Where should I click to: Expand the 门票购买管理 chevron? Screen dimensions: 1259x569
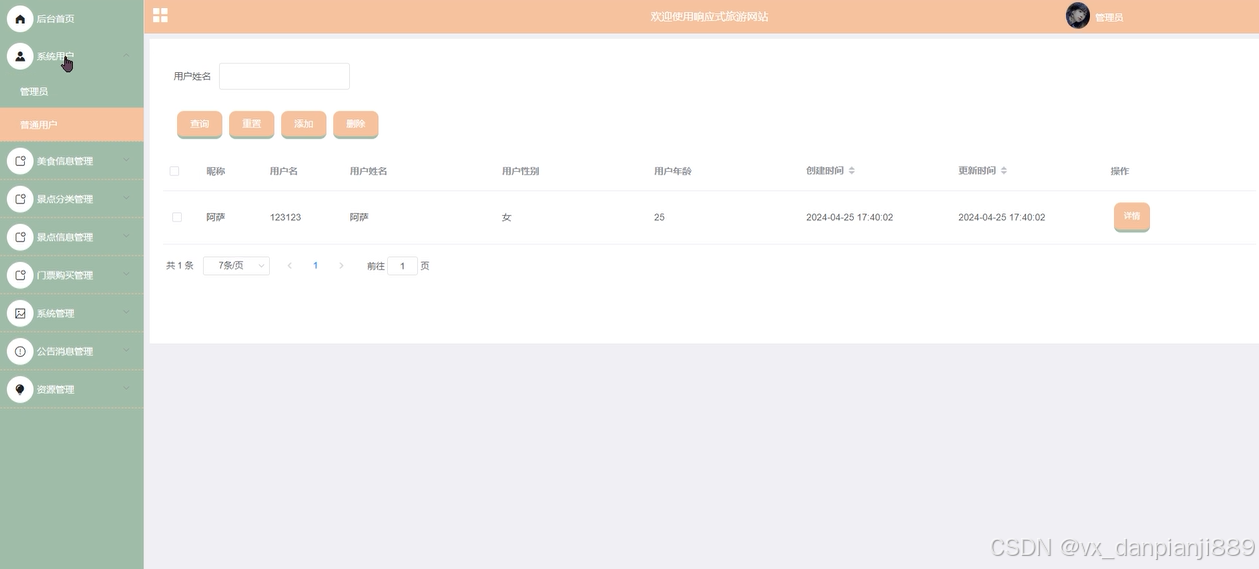coord(126,274)
